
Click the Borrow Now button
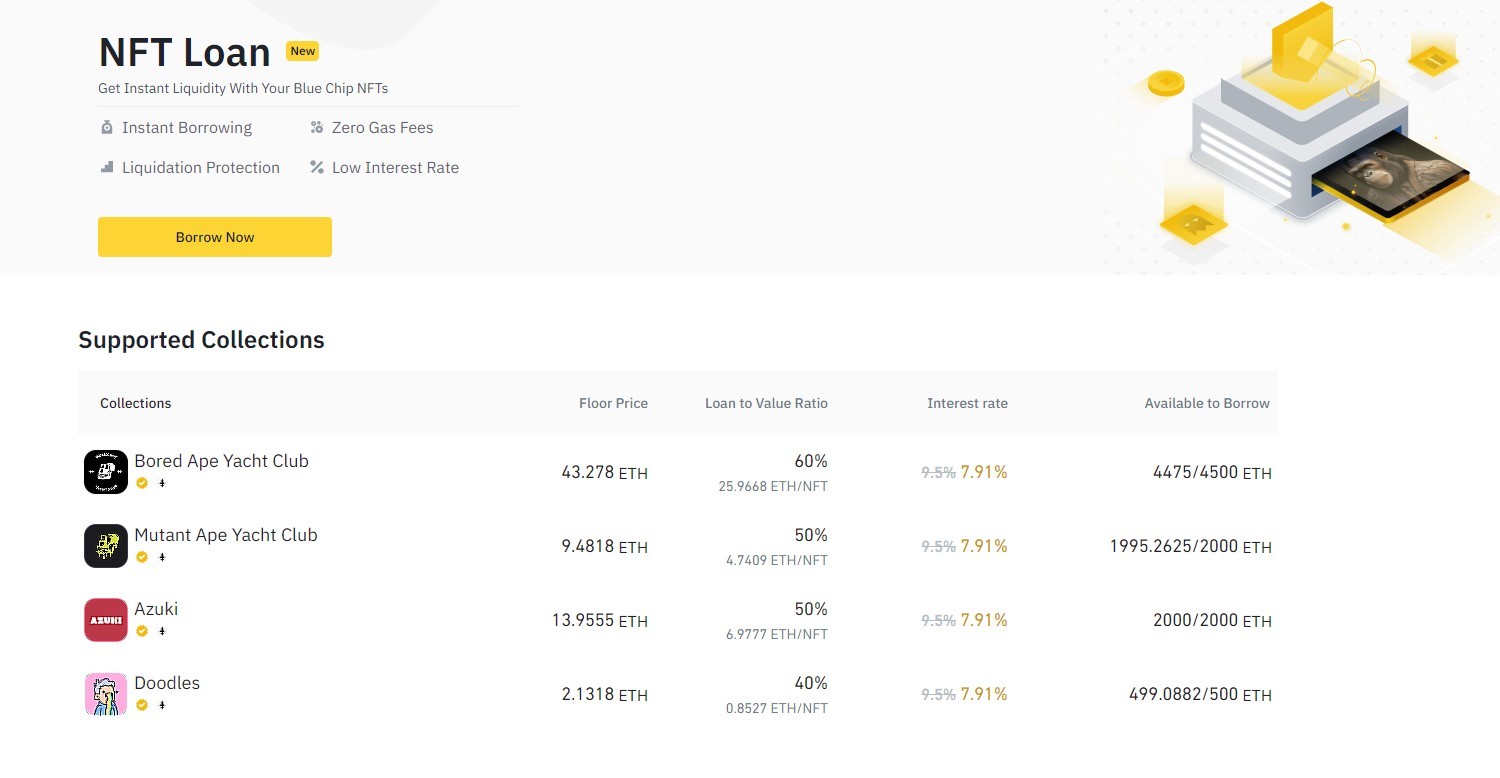coord(215,237)
